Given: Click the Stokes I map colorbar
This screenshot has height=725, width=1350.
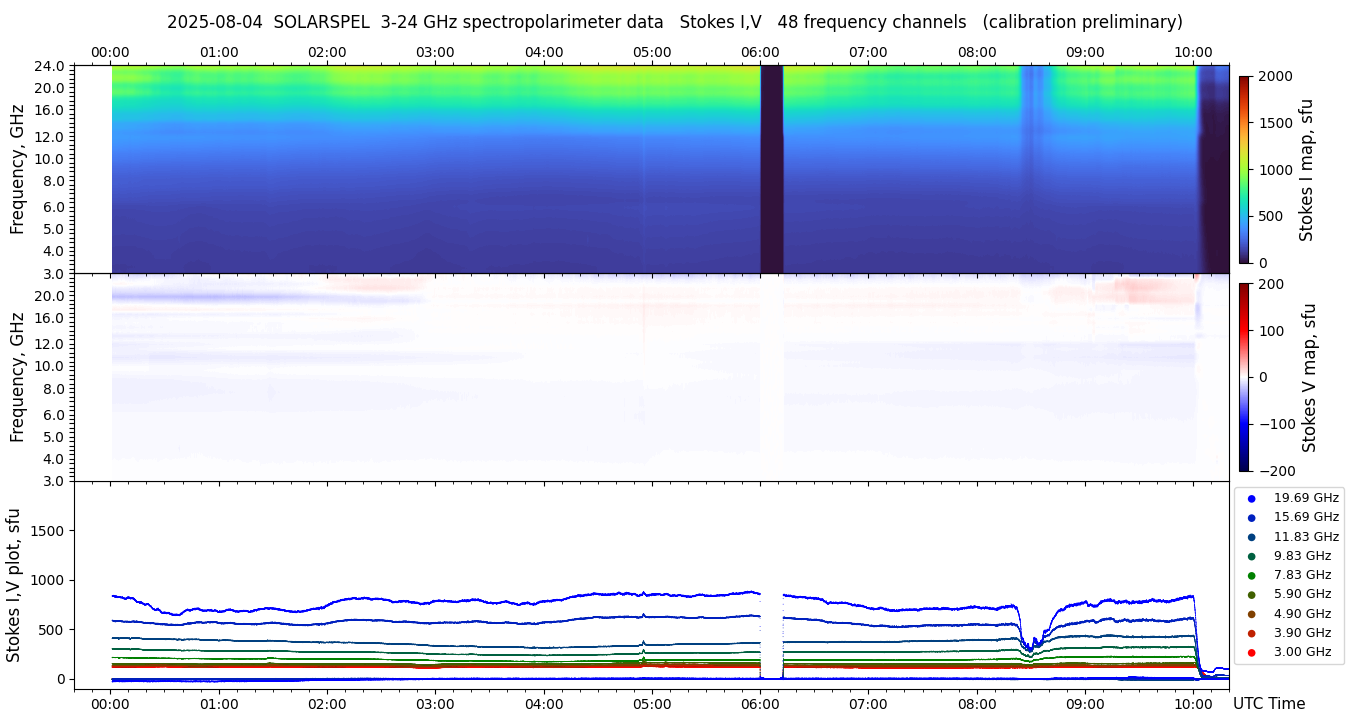Looking at the screenshot, I should pyautogui.click(x=1244, y=169).
